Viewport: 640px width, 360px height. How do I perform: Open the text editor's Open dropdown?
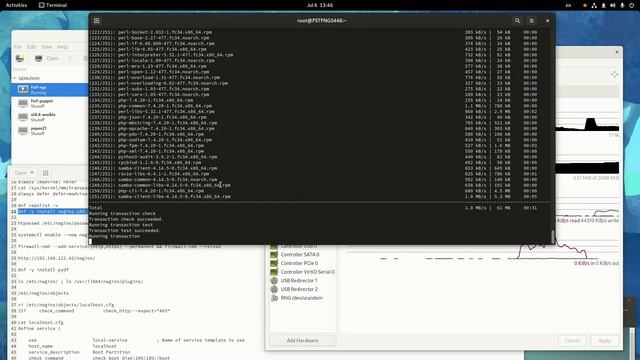pyautogui.click(x=24, y=173)
